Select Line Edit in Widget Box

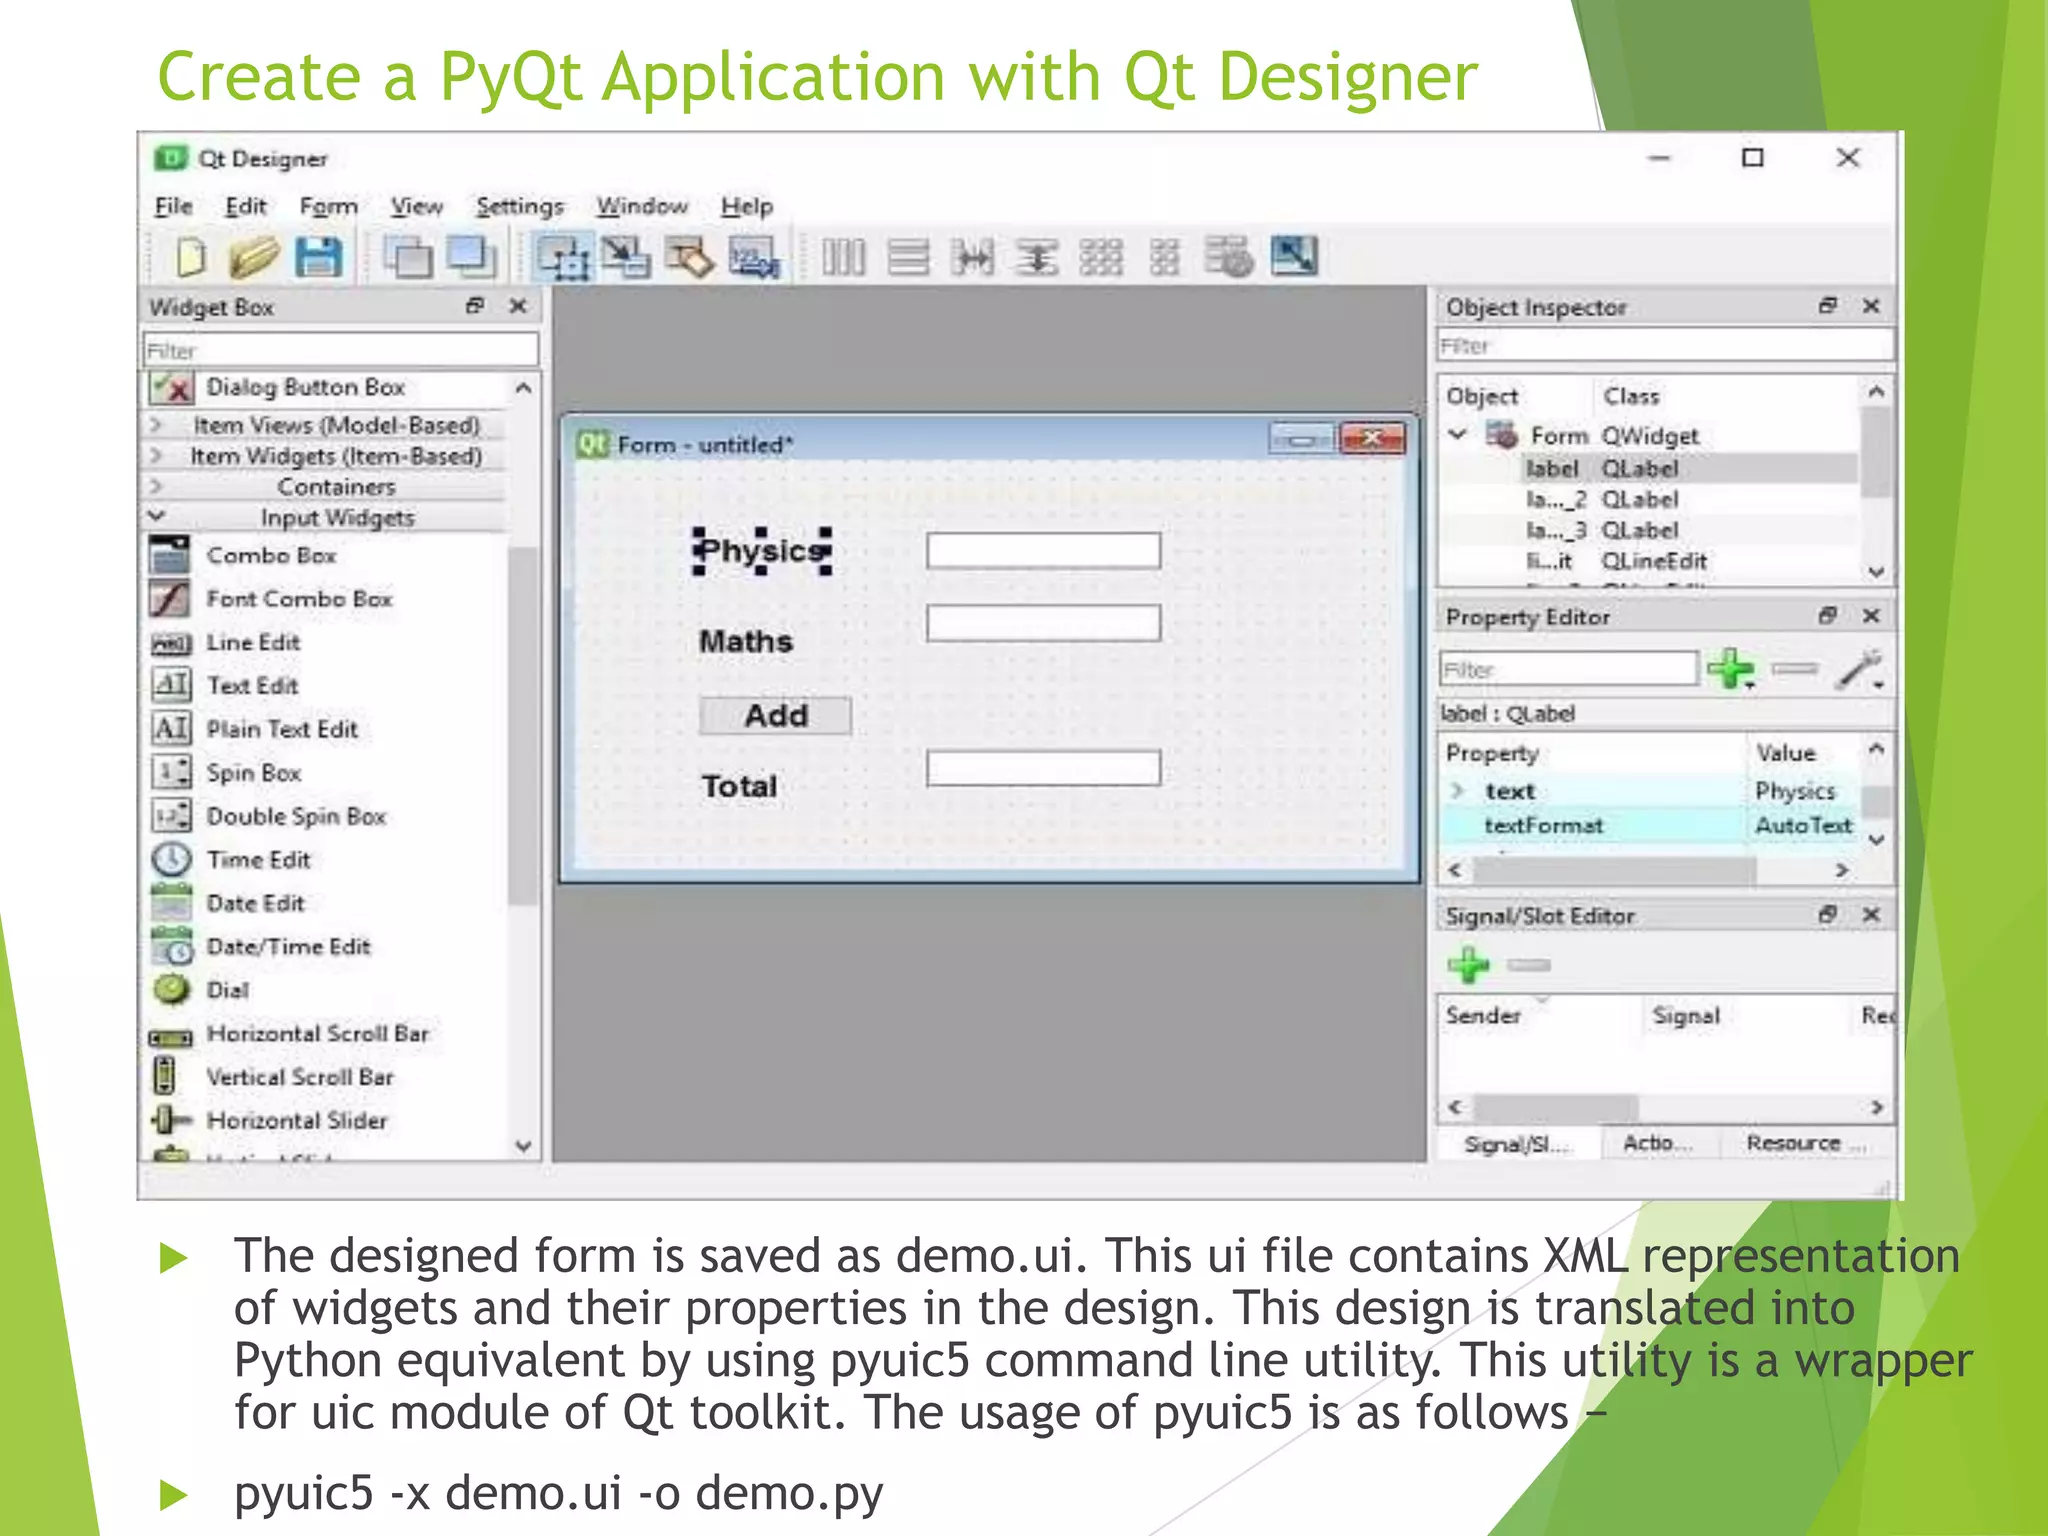252,643
